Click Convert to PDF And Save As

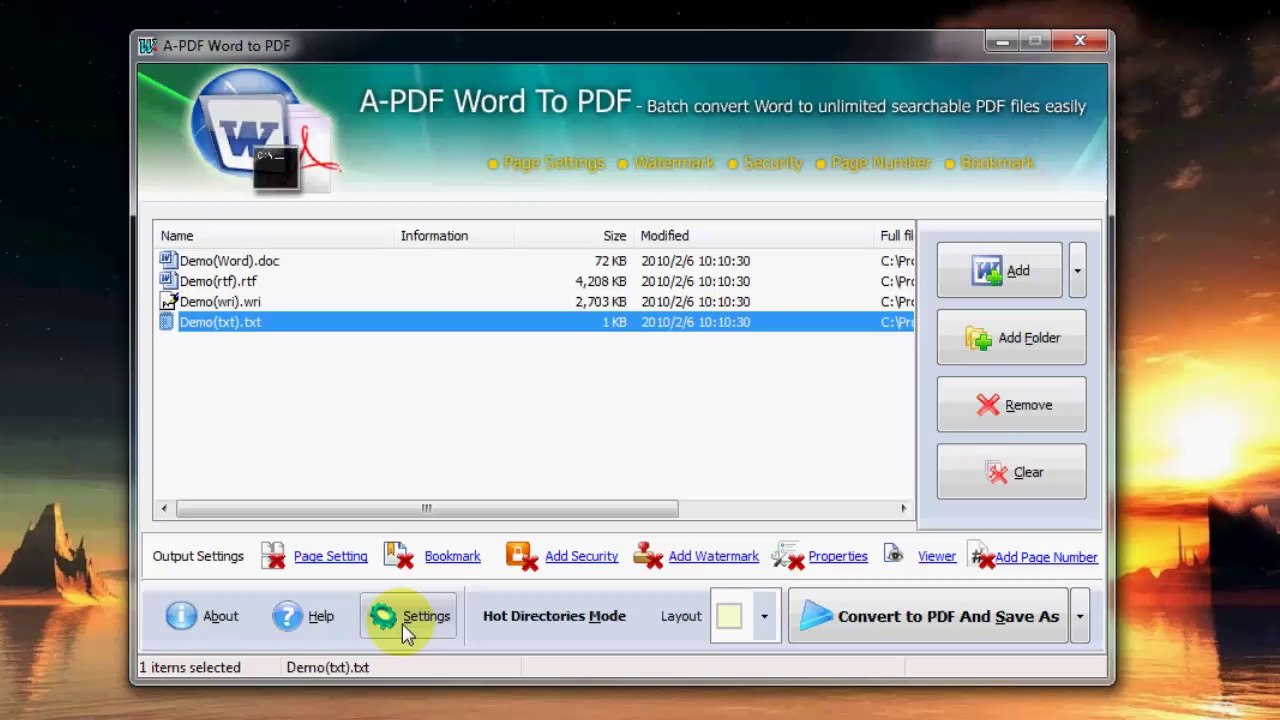(x=928, y=616)
